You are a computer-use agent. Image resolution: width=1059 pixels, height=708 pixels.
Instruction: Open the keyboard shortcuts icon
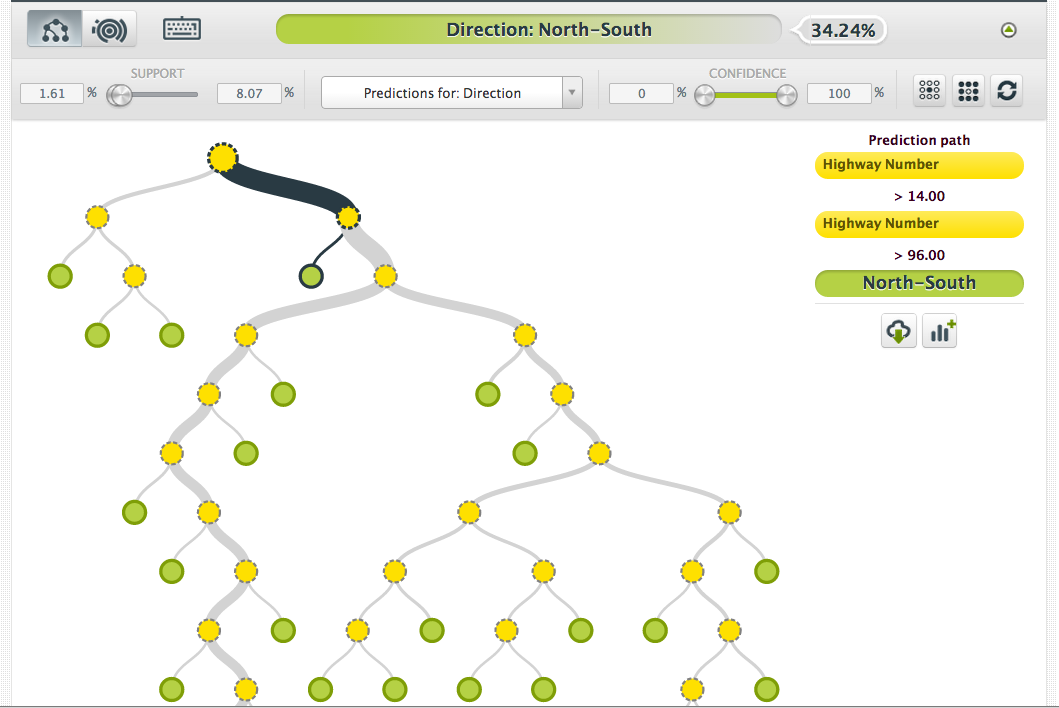click(x=181, y=28)
